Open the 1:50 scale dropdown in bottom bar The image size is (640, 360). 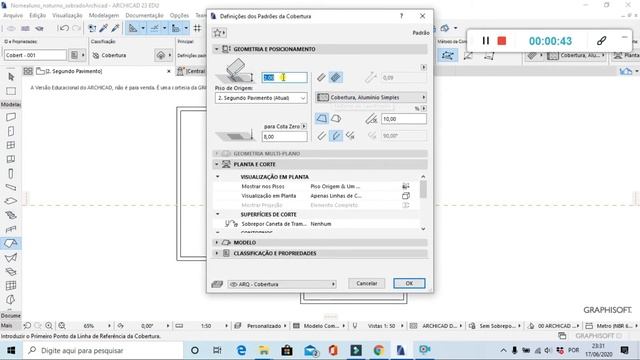tap(207, 326)
